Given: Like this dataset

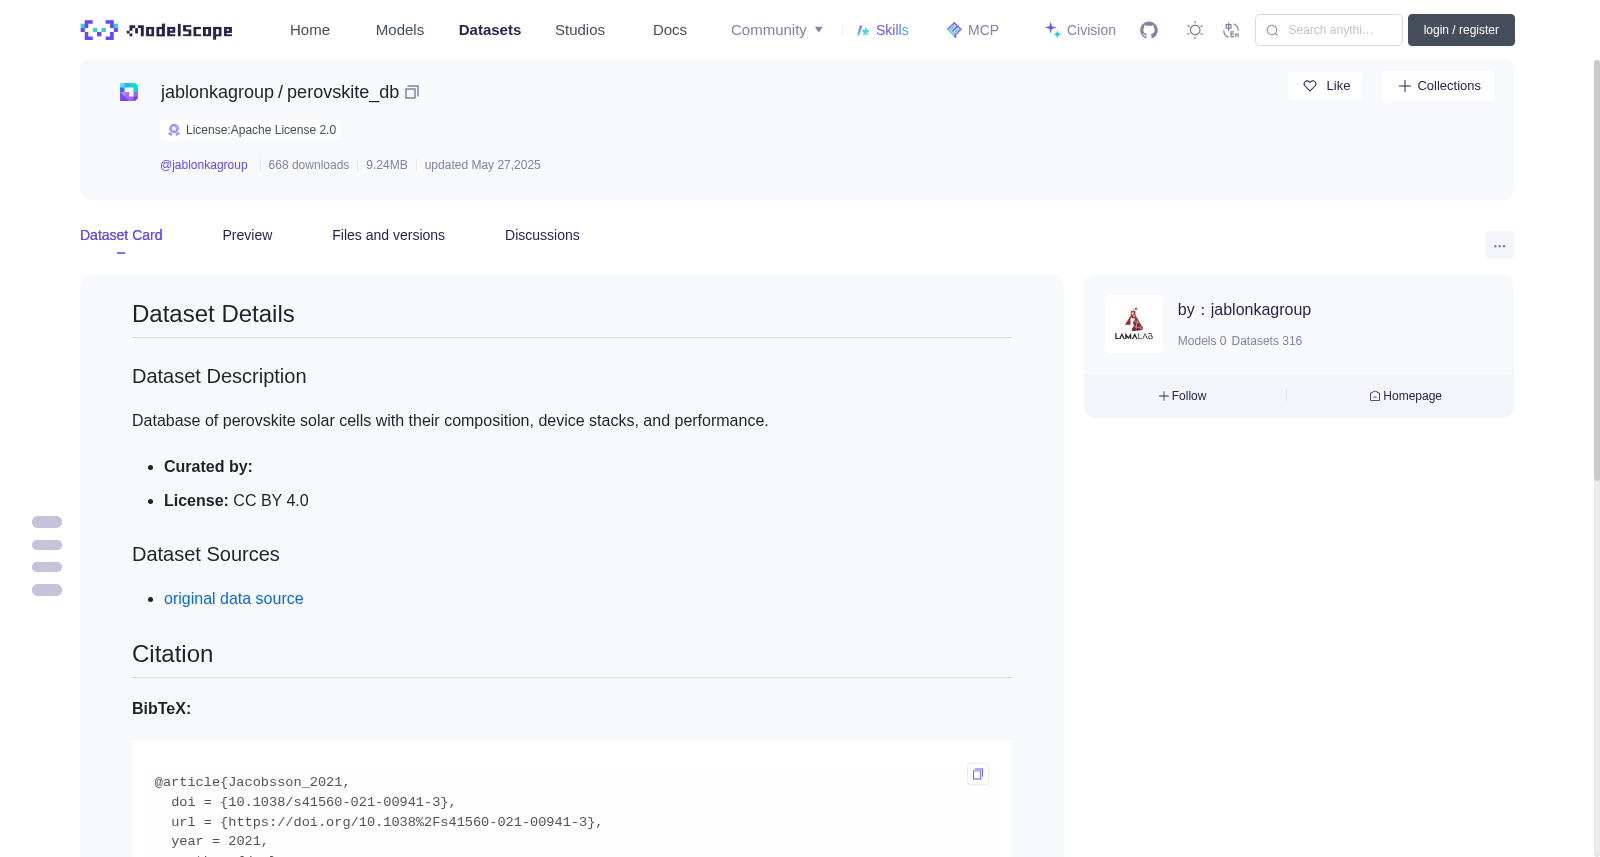Looking at the screenshot, I should (1325, 86).
